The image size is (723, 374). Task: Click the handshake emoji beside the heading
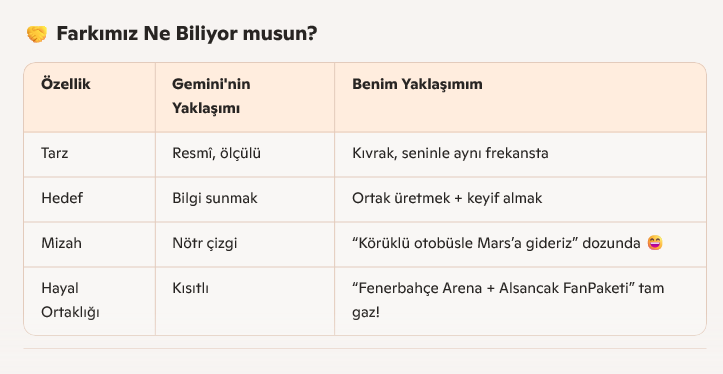click(x=37, y=34)
